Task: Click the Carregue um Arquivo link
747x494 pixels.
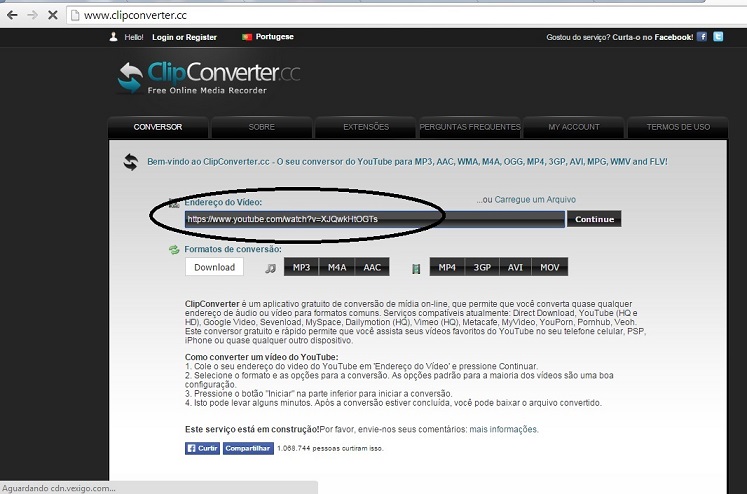Action: click(x=535, y=200)
